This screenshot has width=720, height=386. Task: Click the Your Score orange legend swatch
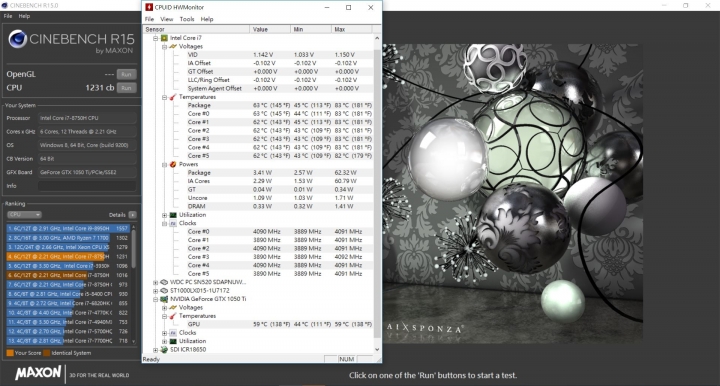[x=10, y=353]
